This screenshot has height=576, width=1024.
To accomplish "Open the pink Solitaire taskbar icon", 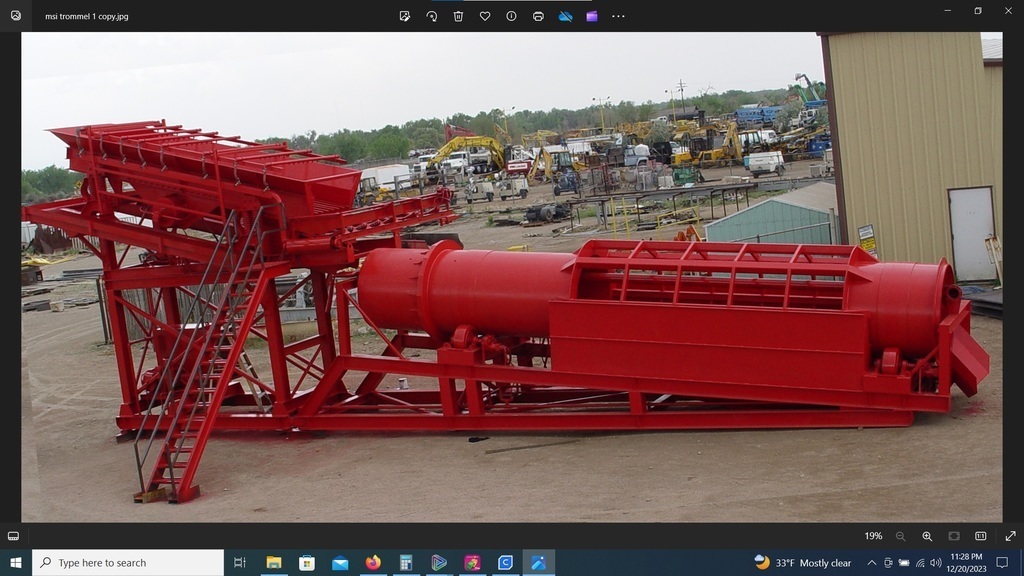I will (x=472, y=562).
